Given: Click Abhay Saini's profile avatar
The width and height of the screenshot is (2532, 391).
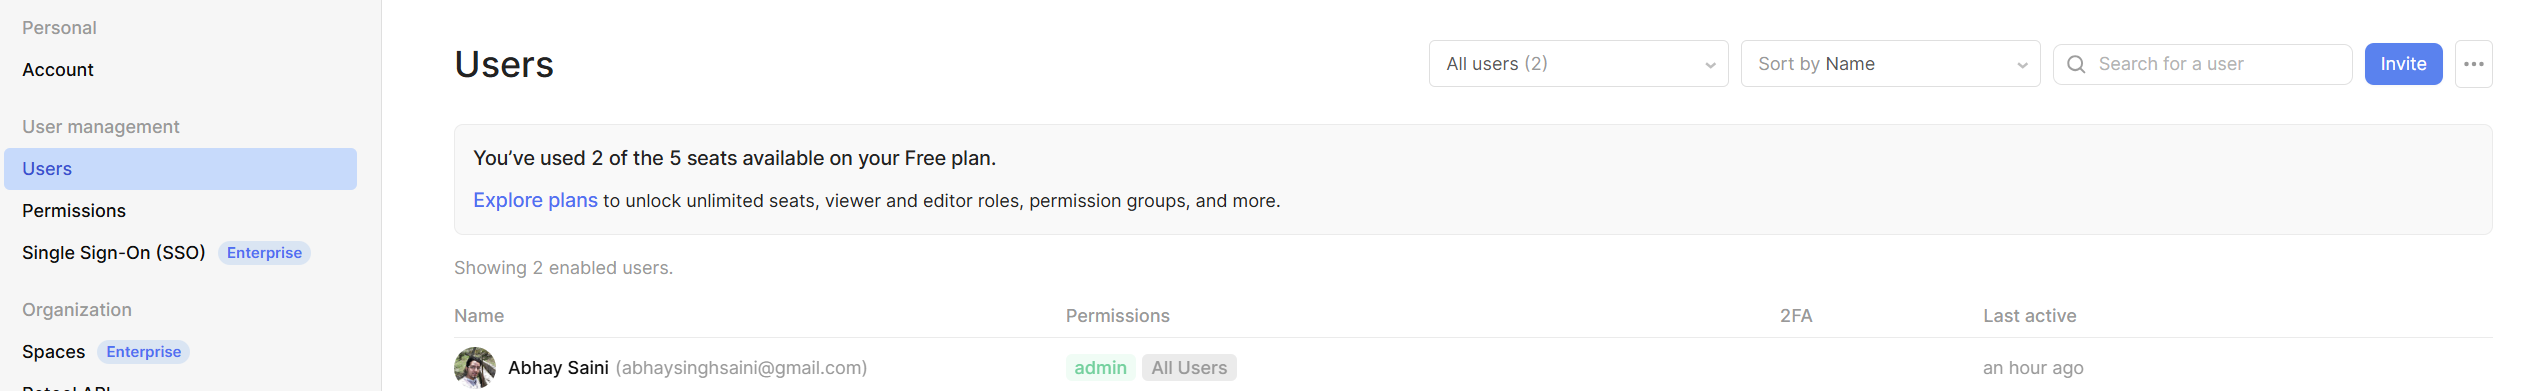Looking at the screenshot, I should point(475,368).
